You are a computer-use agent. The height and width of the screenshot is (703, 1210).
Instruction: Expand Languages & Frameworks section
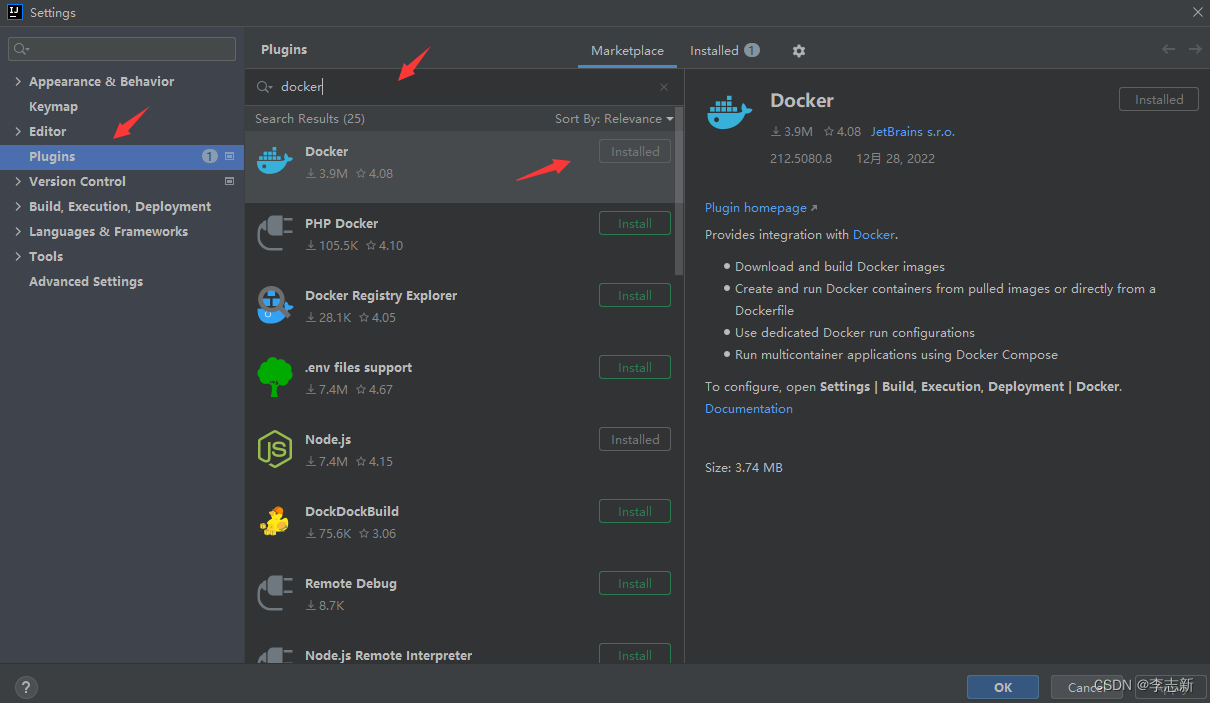tap(18, 232)
